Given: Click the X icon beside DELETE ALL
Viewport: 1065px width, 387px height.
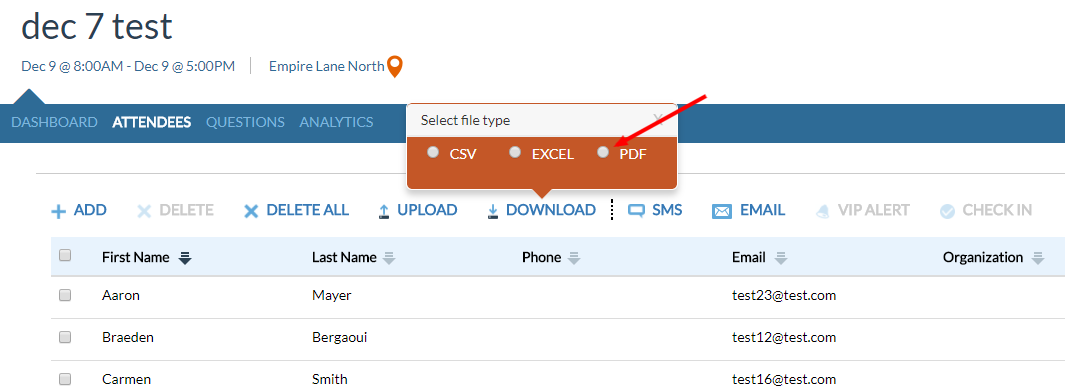Looking at the screenshot, I should click(x=251, y=212).
